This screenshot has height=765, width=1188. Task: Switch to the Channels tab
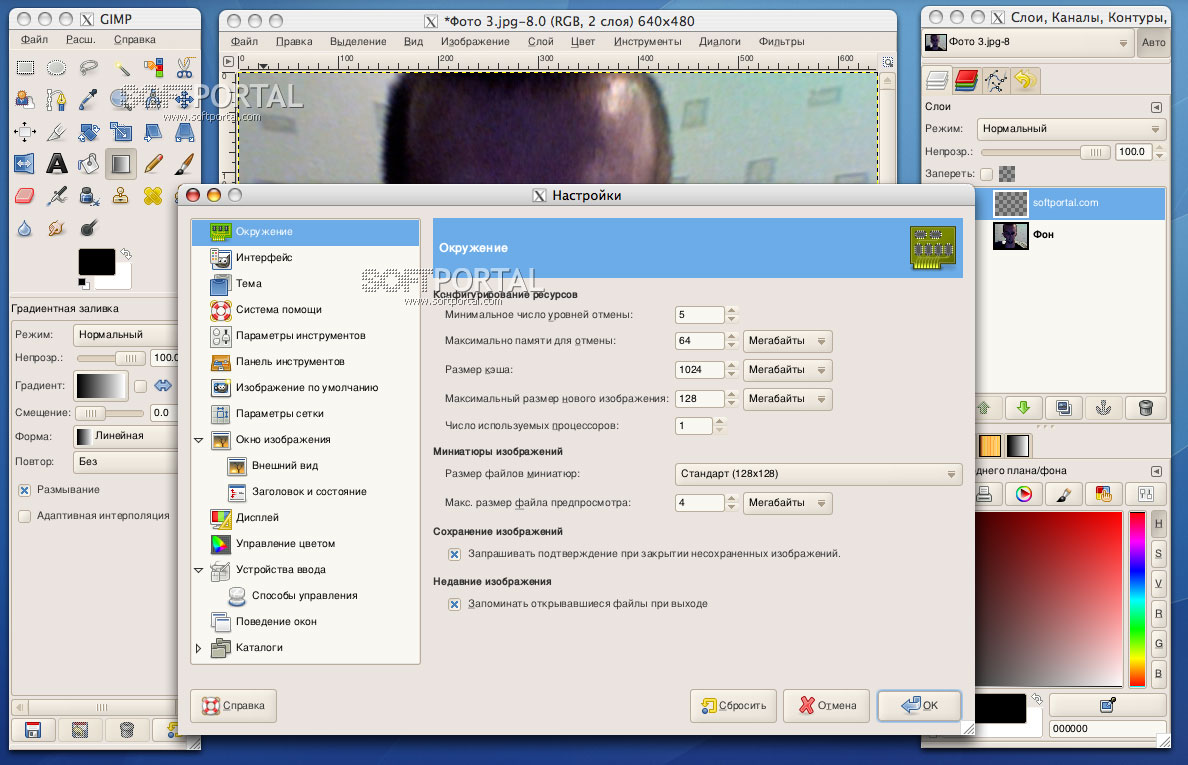[x=965, y=80]
